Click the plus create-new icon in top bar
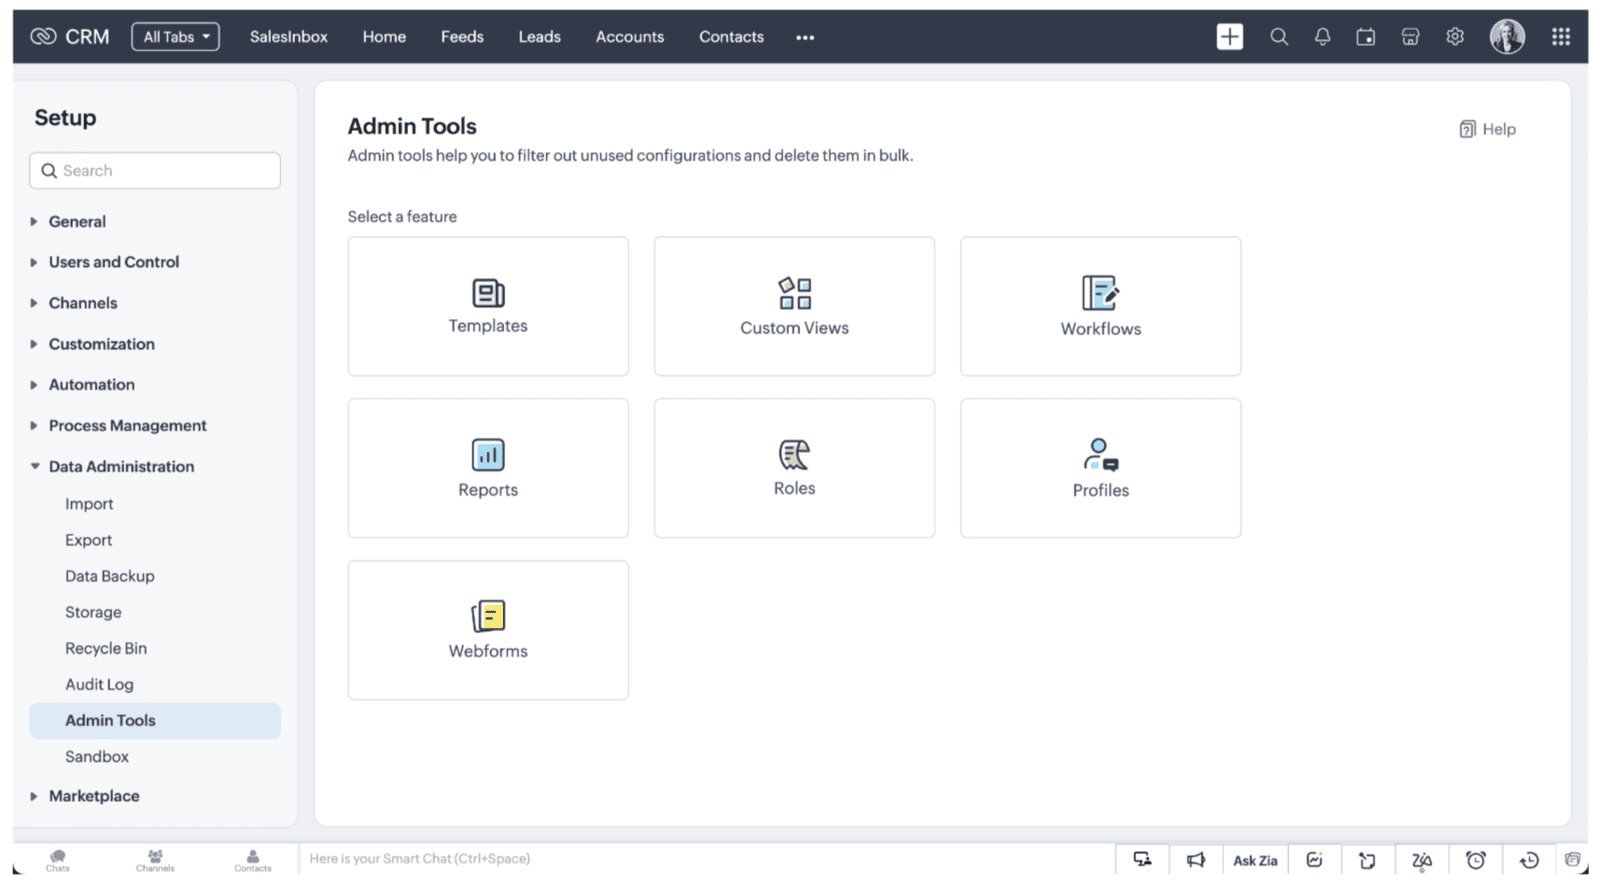Viewport: 1600px width, 884px height. (x=1229, y=37)
